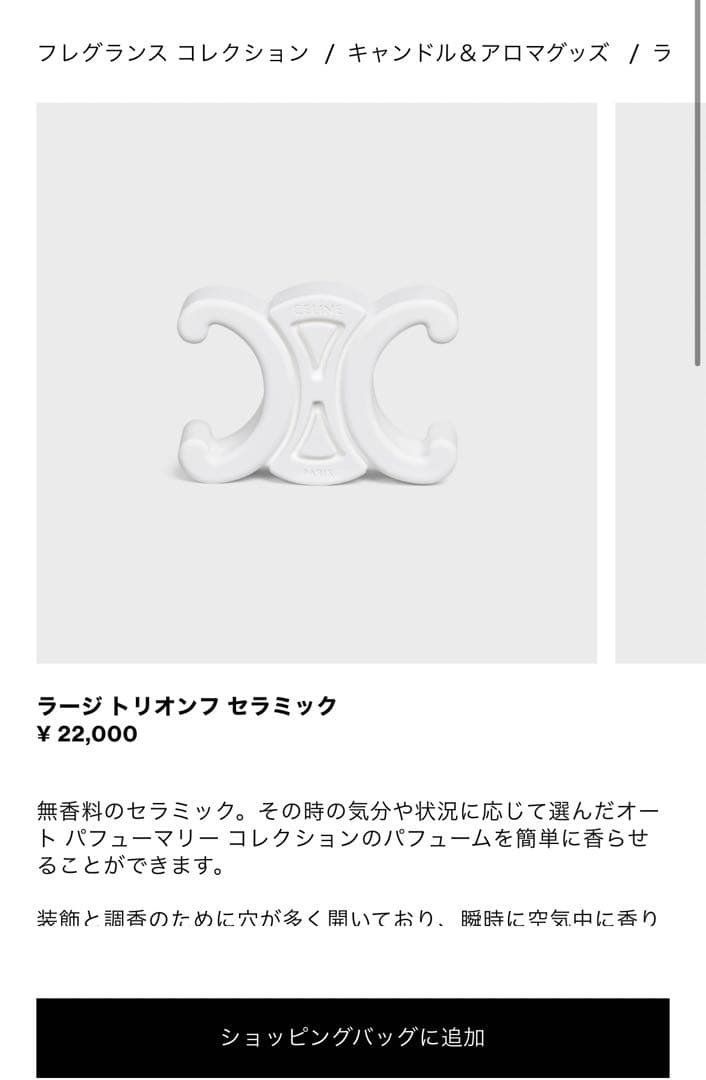The image size is (706, 1080).
Task: Select the truncated ラ breadcrumb item
Action: [x=661, y=52]
